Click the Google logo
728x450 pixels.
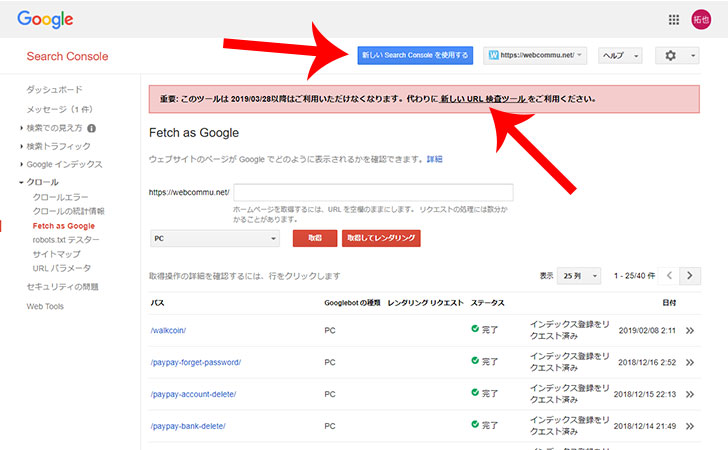pos(45,20)
